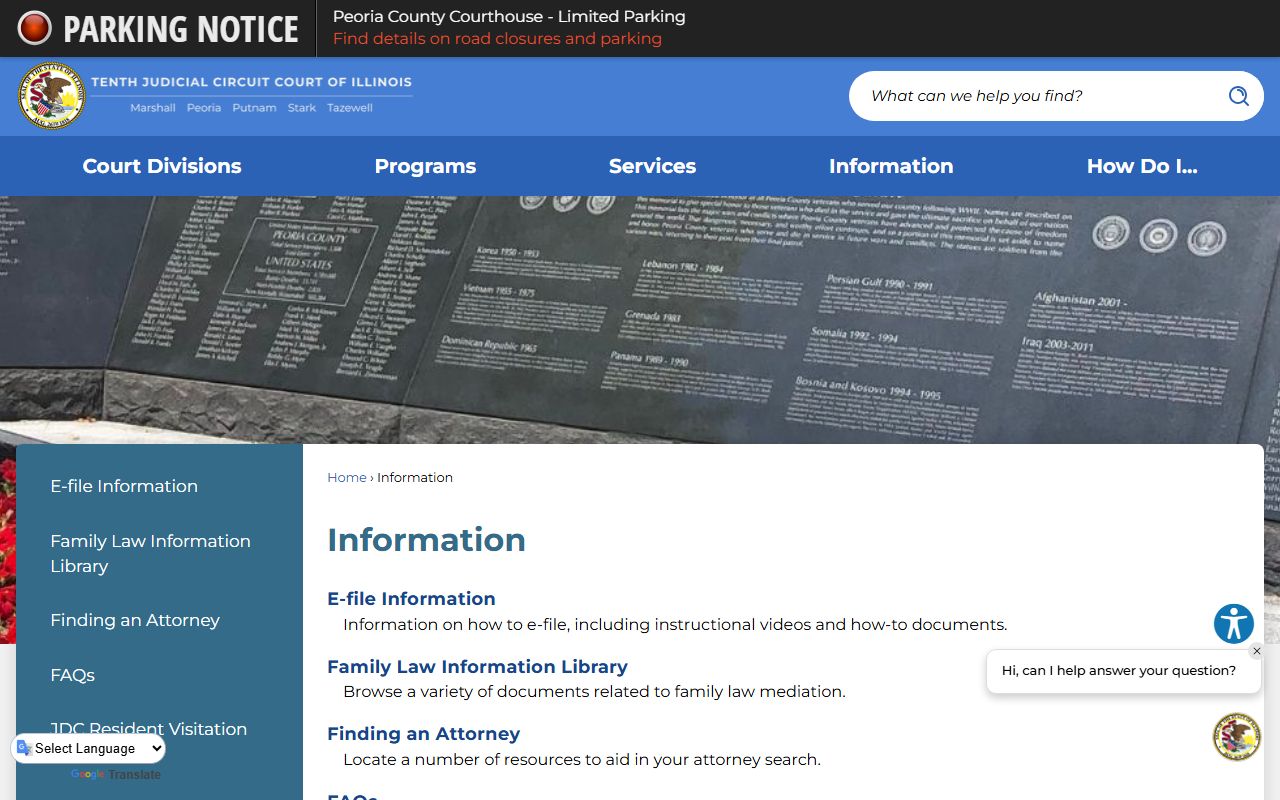Screen dimensions: 1280x800
Task: Open JDC Resident Visitation sidebar link
Action: 148,729
